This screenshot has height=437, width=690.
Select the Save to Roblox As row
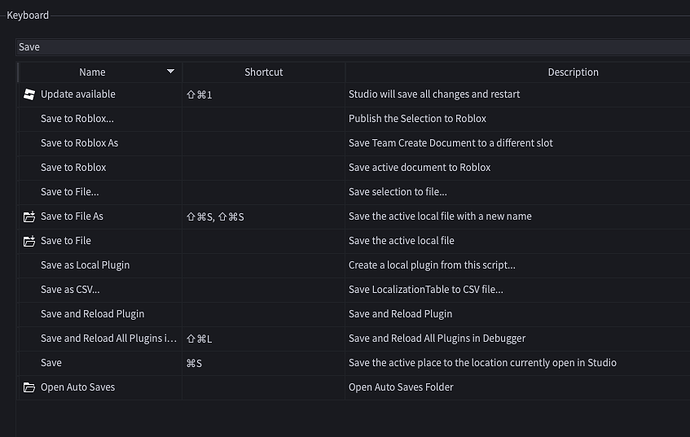click(79, 143)
